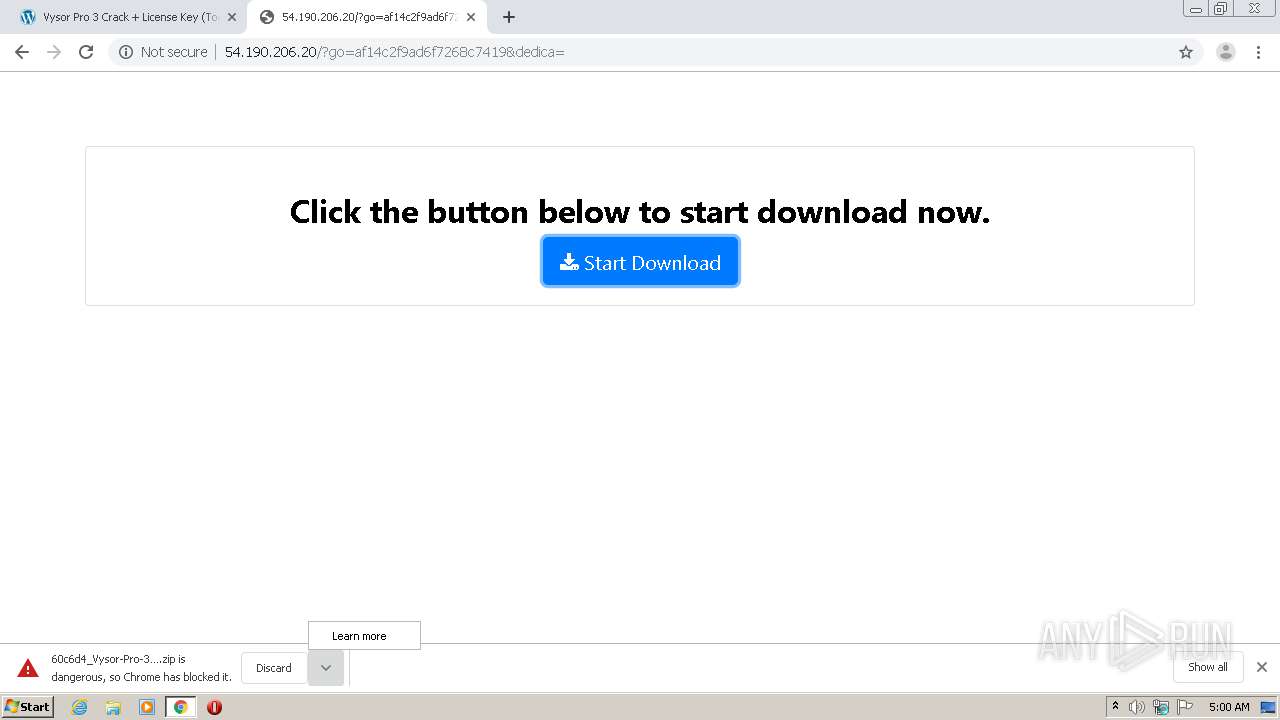Click Show desktop button in taskbar corner
The height and width of the screenshot is (720, 1280).
pos(1269,707)
